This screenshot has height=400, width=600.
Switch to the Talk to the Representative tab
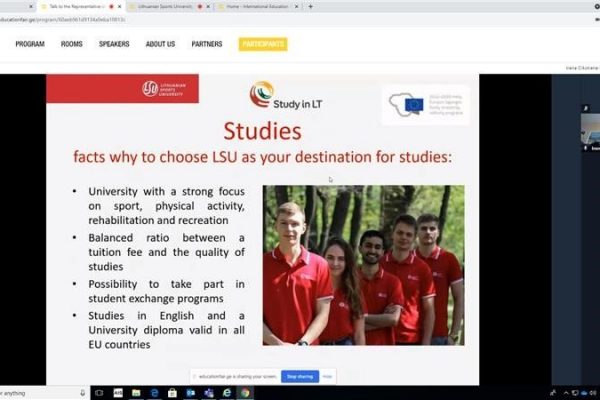point(77,7)
